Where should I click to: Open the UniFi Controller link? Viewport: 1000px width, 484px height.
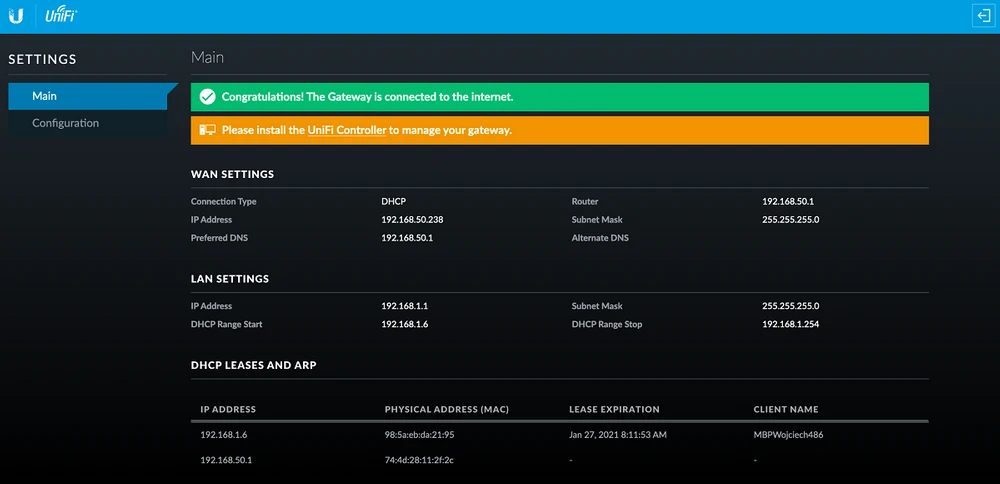coord(346,130)
